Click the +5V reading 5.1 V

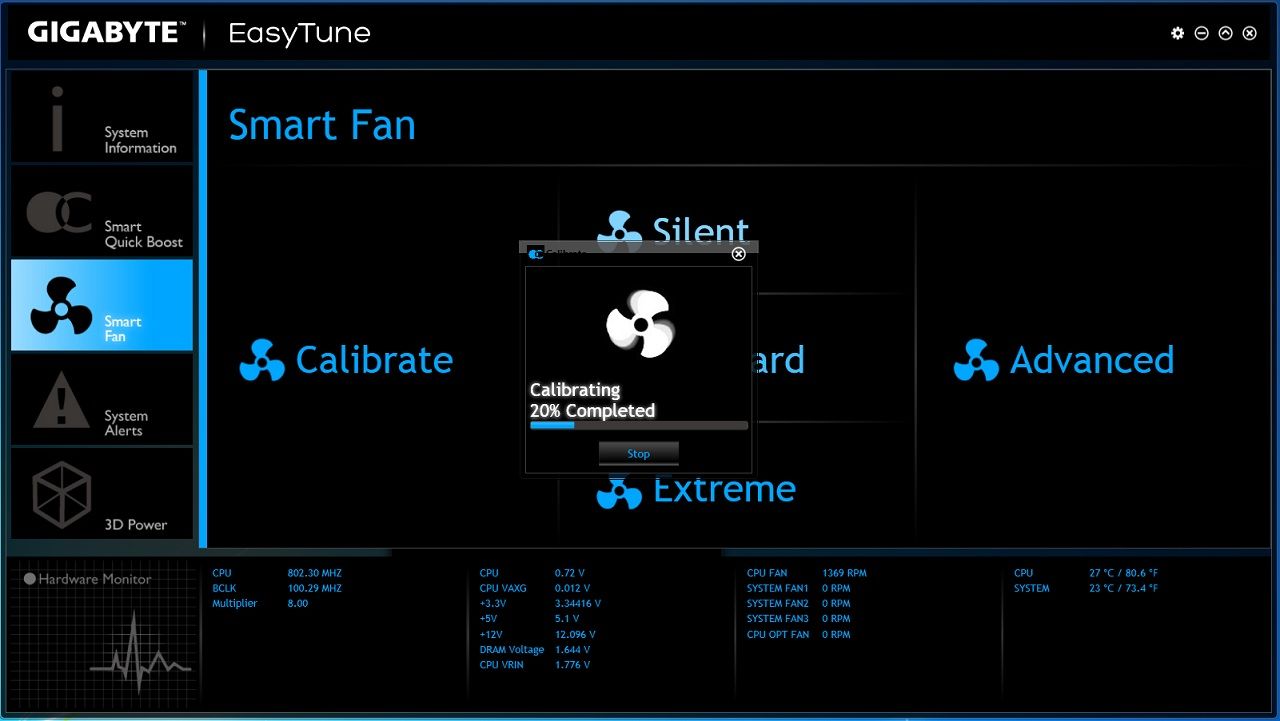pos(566,618)
